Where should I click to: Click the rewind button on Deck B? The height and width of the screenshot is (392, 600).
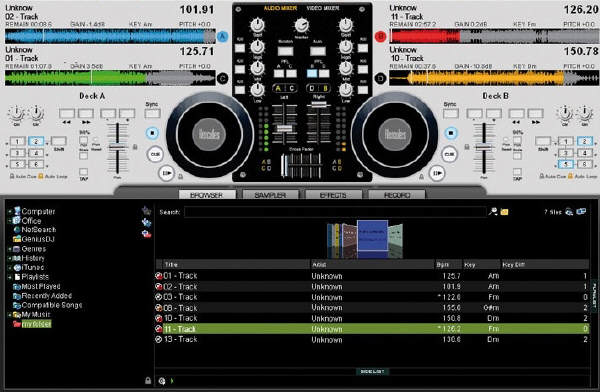click(x=516, y=113)
